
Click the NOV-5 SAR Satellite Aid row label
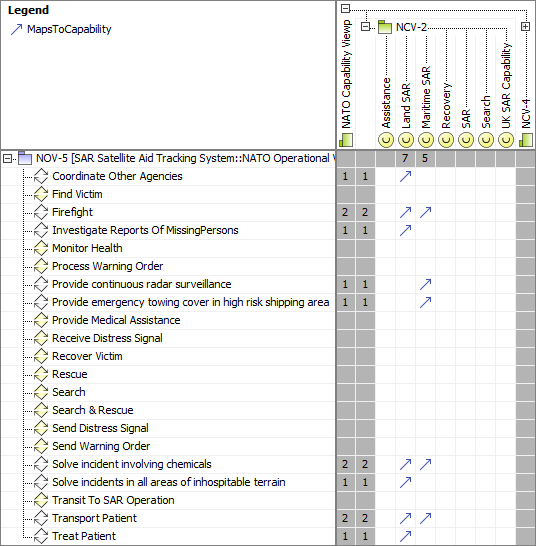(185, 158)
